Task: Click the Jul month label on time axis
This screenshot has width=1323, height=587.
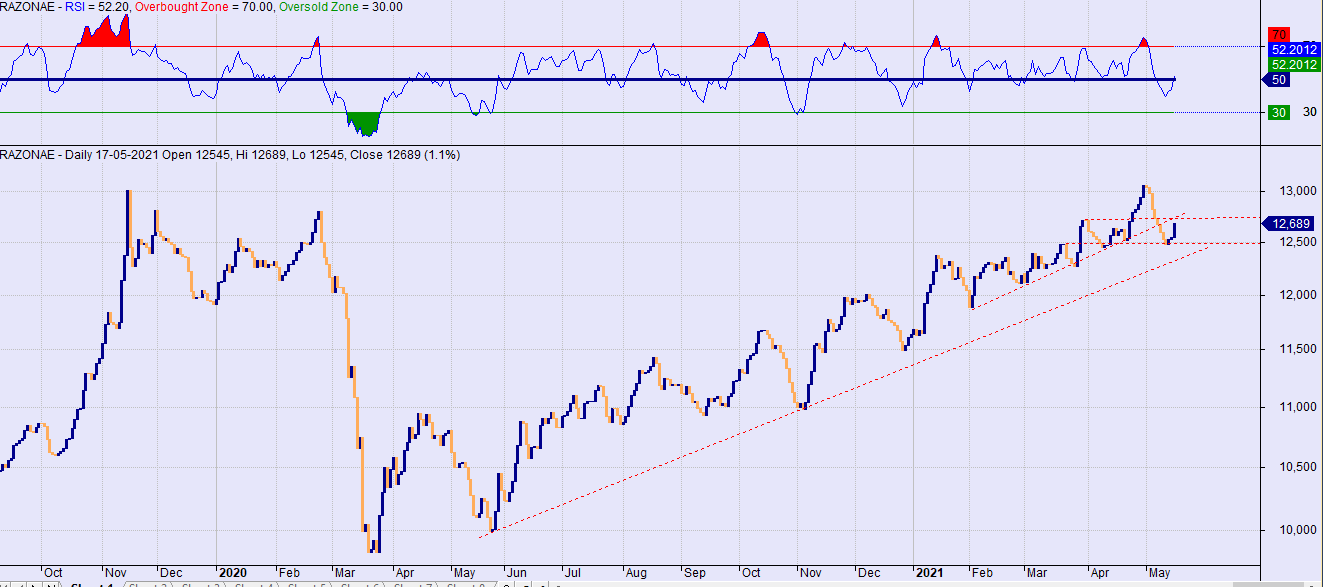Action: 574,574
